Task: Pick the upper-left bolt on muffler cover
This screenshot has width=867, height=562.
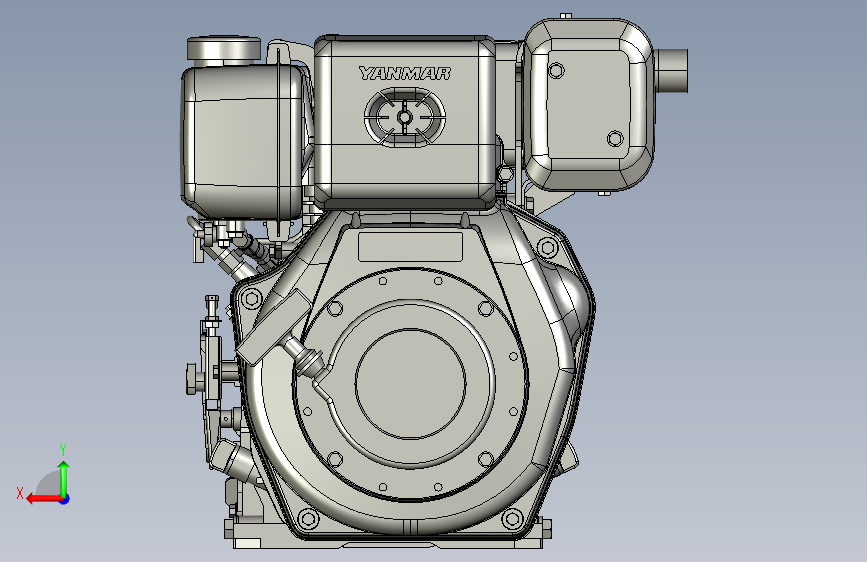Action: tap(556, 71)
